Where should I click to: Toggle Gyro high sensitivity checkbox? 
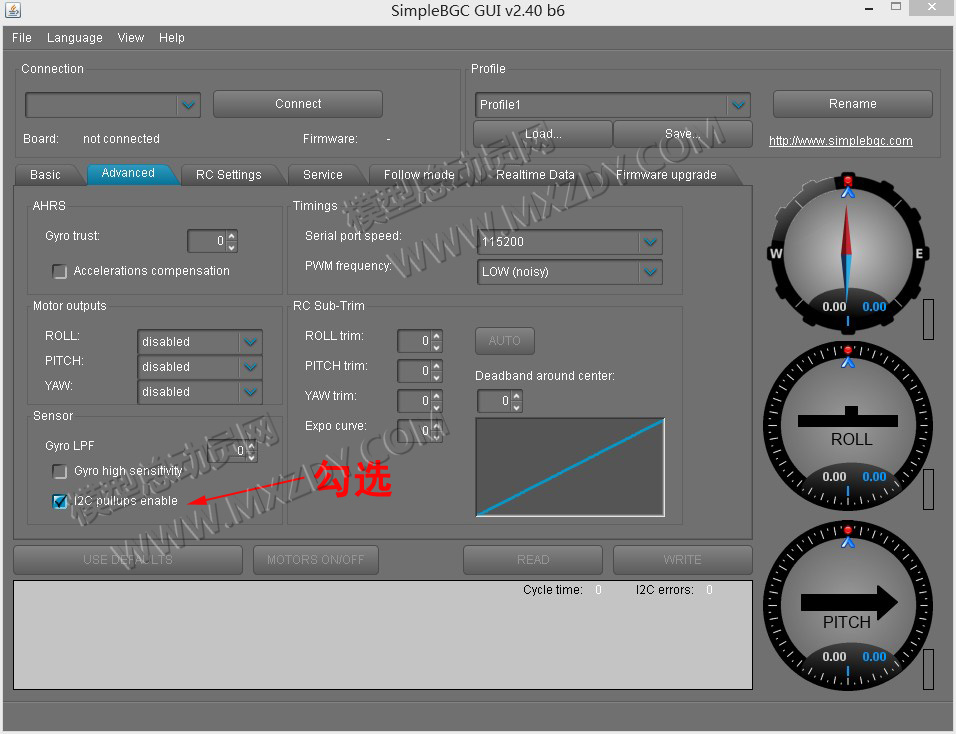pyautogui.click(x=60, y=471)
